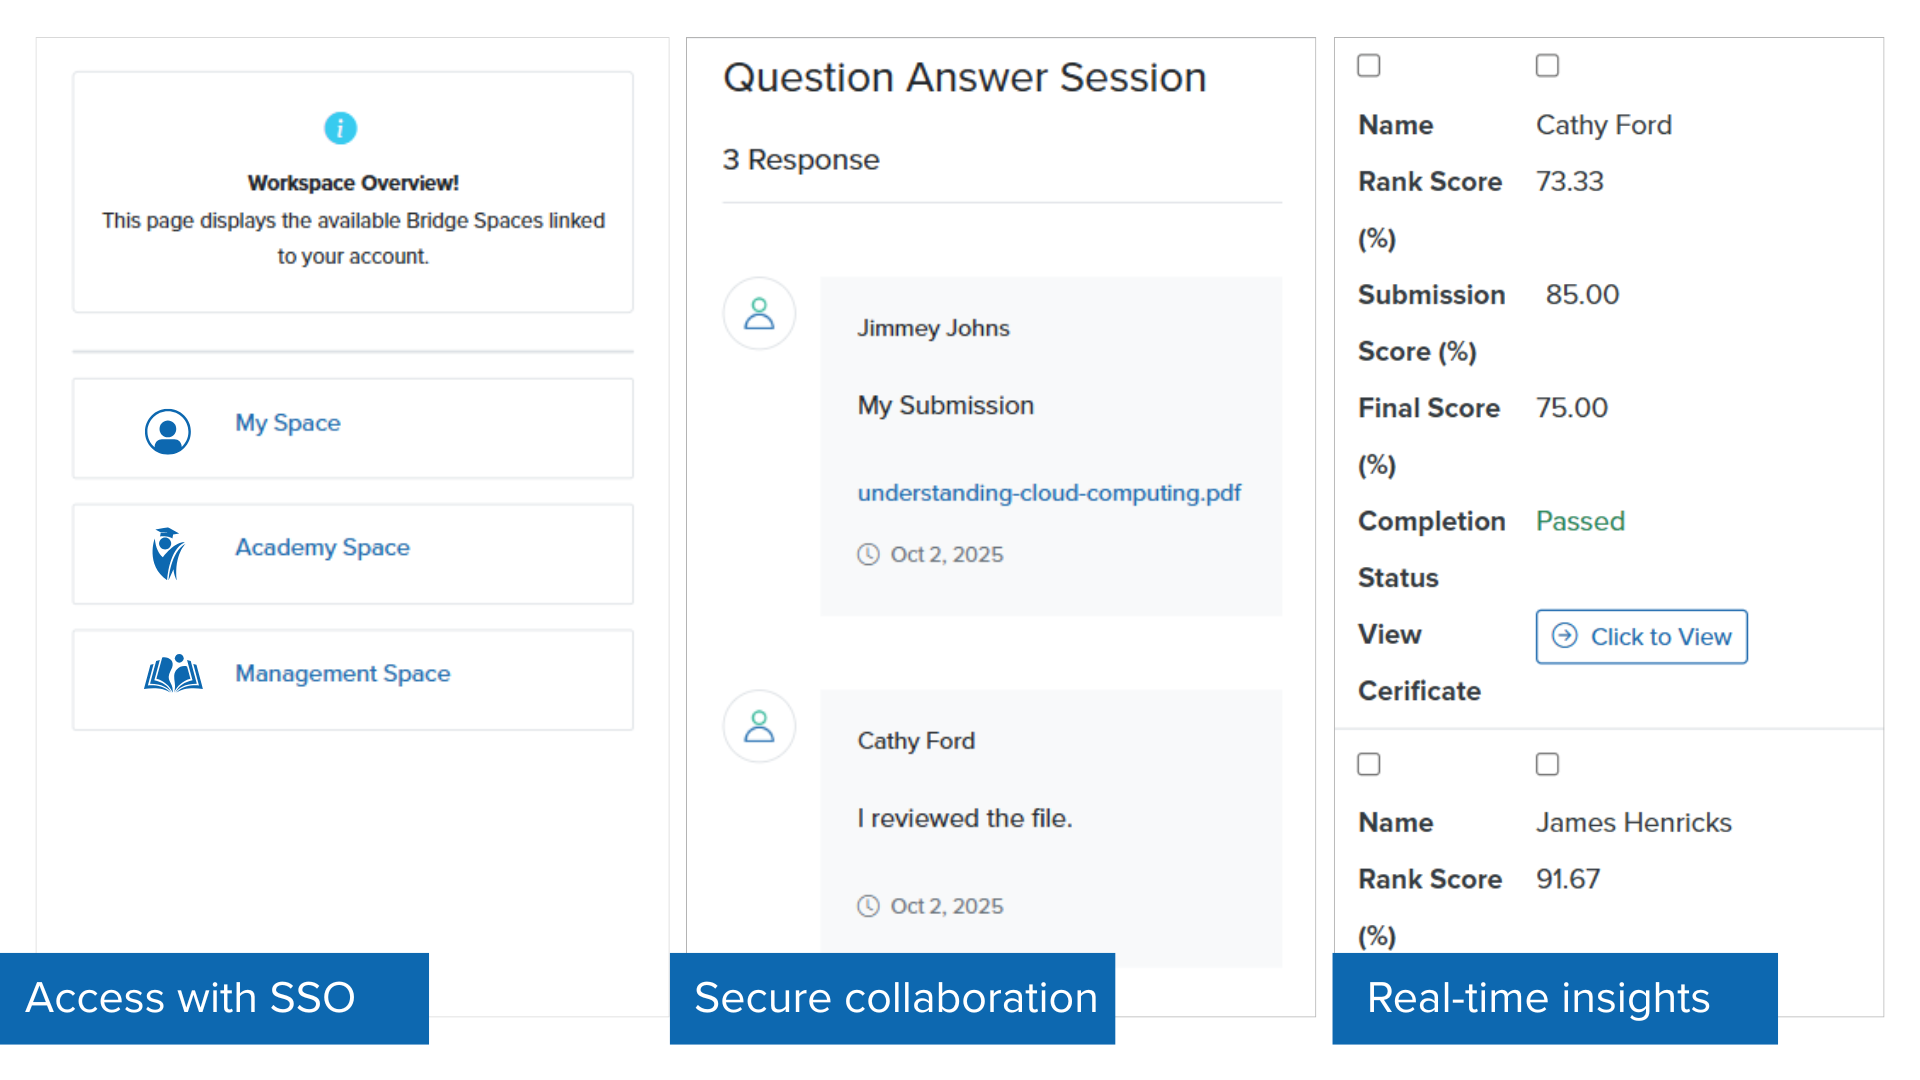1920x1080 pixels.
Task: Click Jimmey Johns' avatar icon
Action: click(x=759, y=314)
